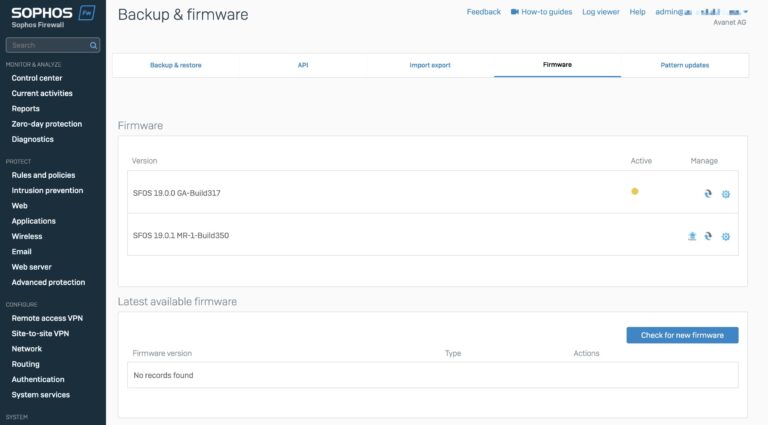
Task: Go to Current activities
Action: coord(42,93)
